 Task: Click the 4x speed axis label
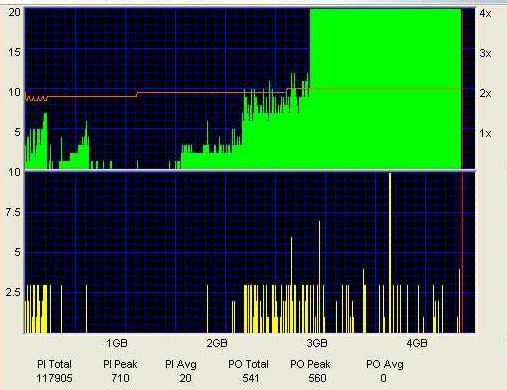click(x=485, y=13)
